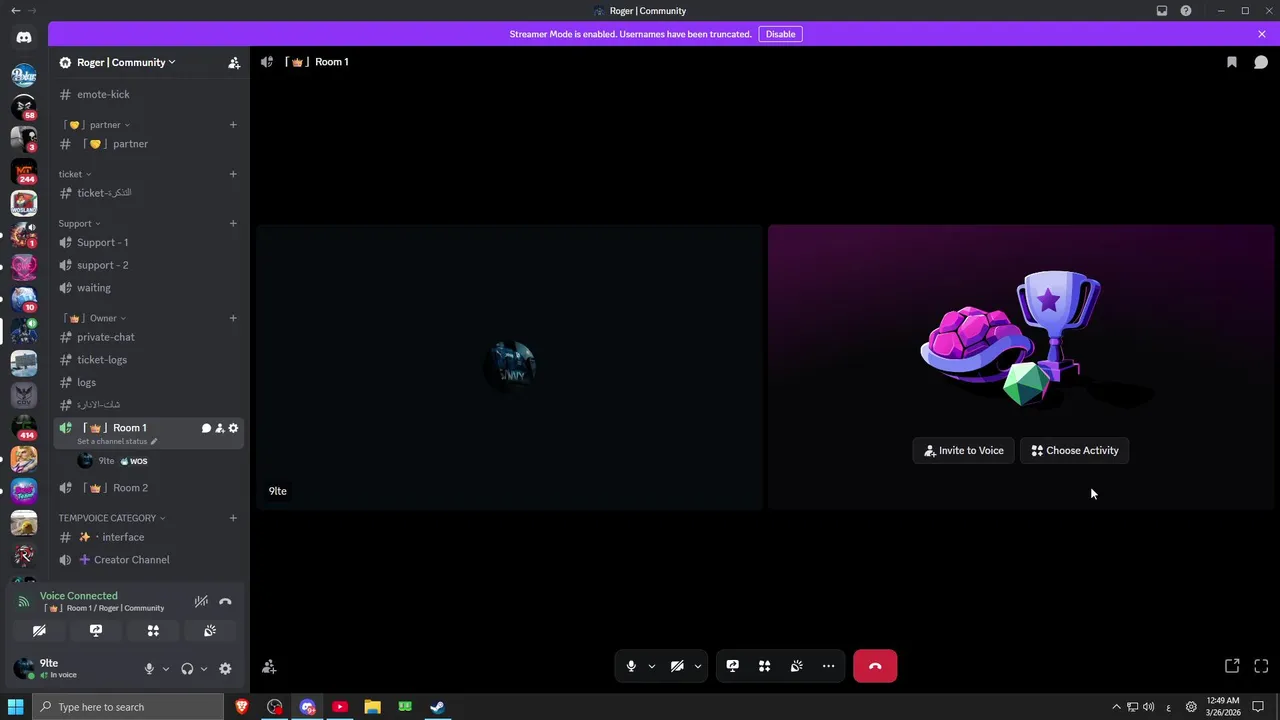Dismiss the Streamer Mode banner
The width and height of the screenshot is (1280, 720).
[1262, 34]
